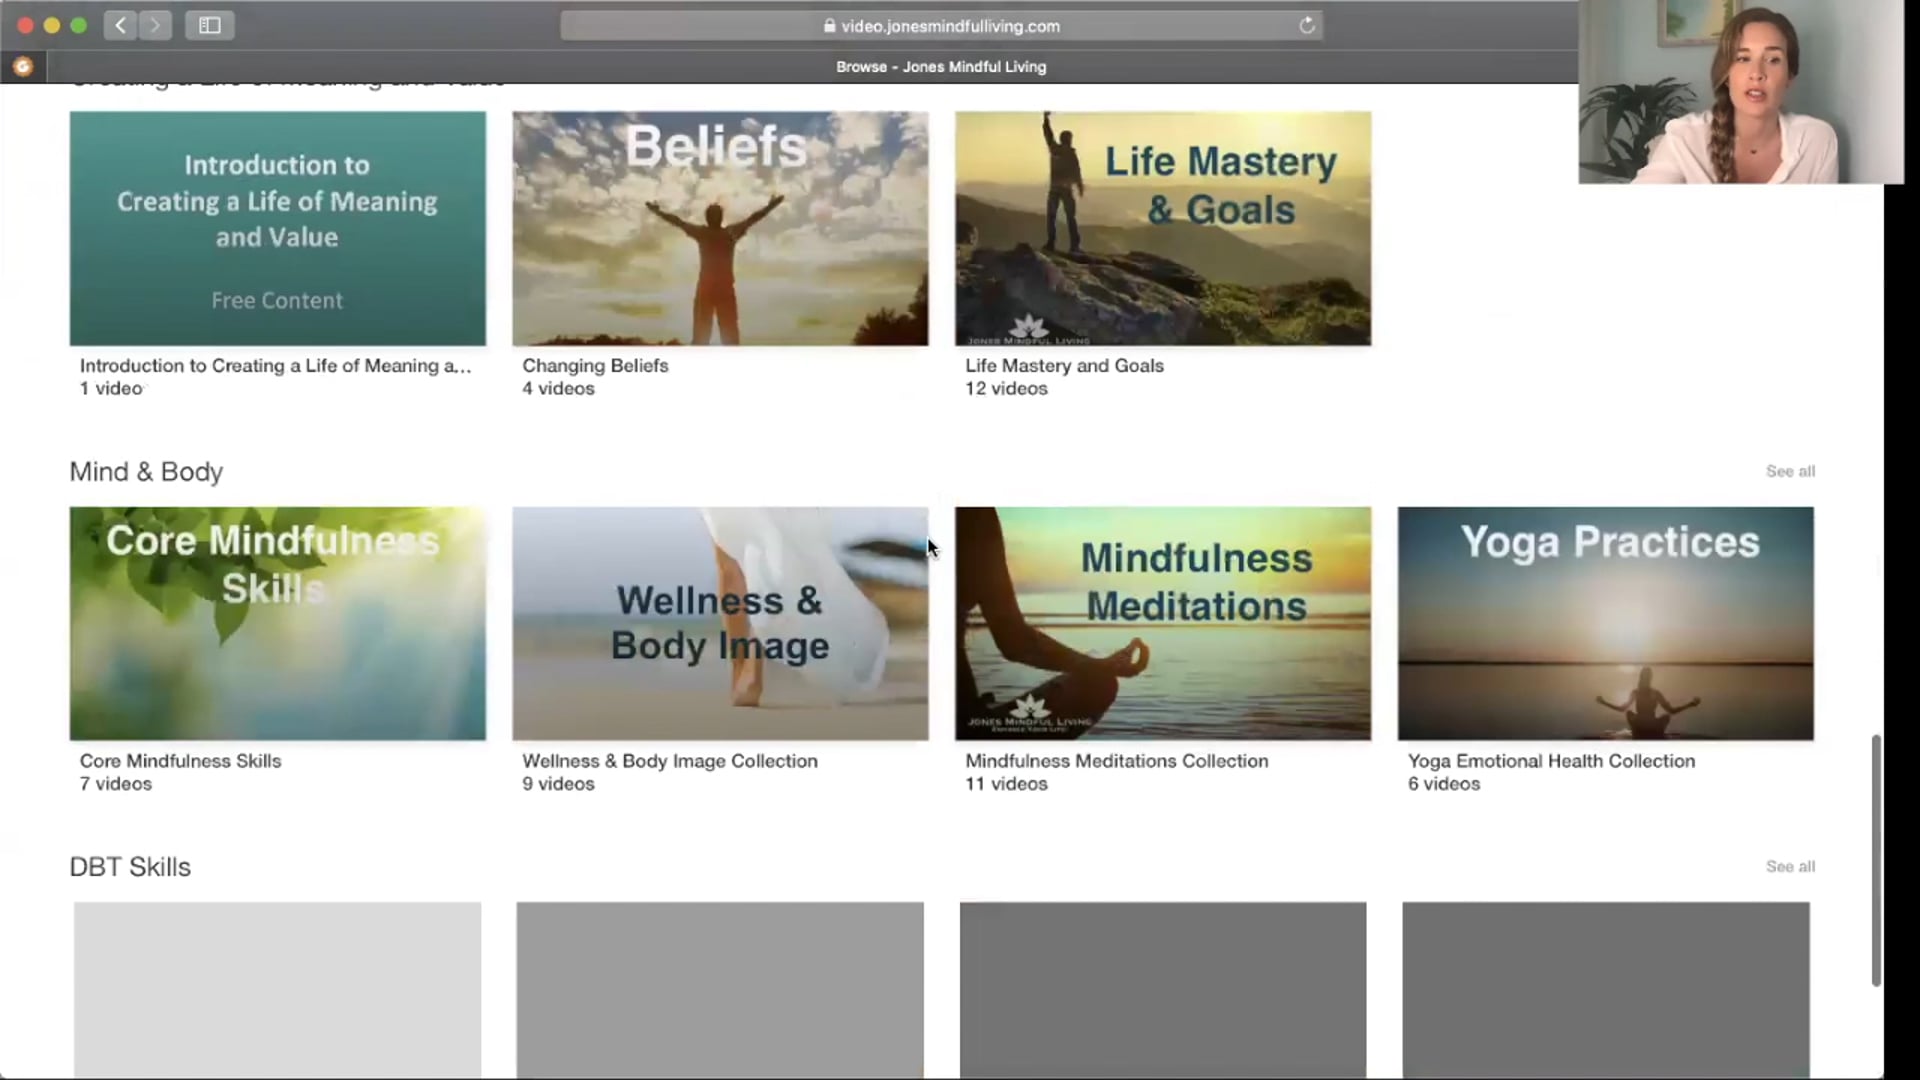
Task: Click Changing Beliefs title link
Action: (x=595, y=366)
